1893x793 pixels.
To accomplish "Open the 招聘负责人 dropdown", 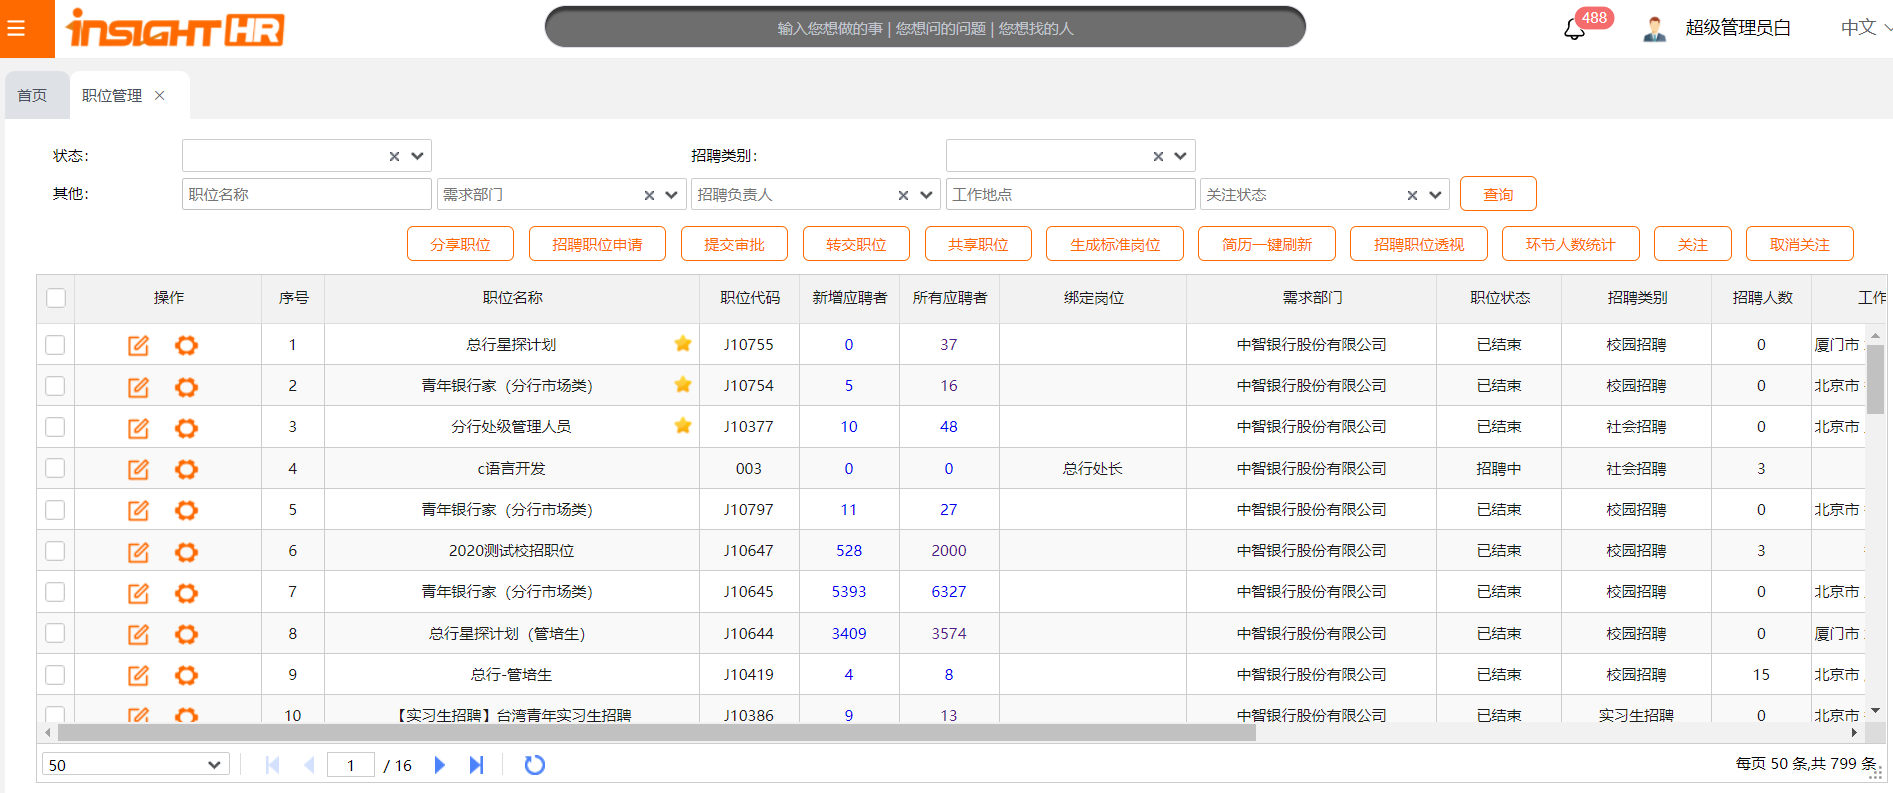I will pyautogui.click(x=926, y=195).
